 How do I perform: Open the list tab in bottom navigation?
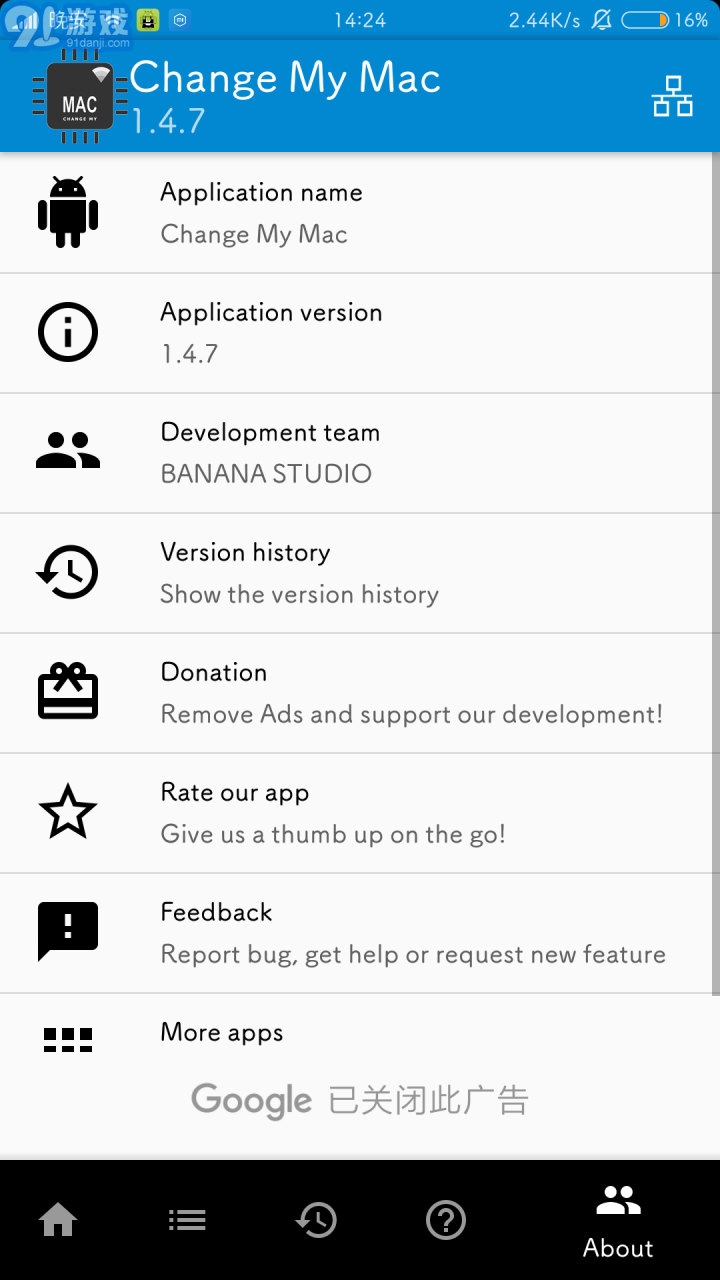(187, 1220)
